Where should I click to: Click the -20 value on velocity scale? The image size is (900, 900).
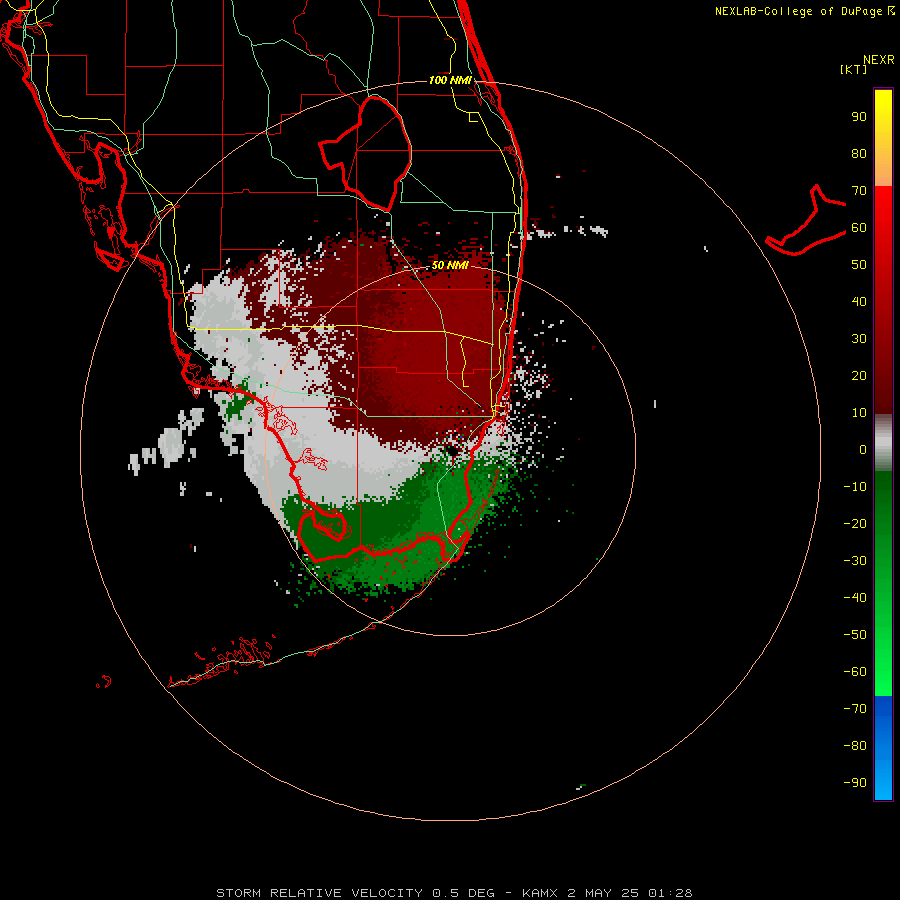(x=855, y=523)
